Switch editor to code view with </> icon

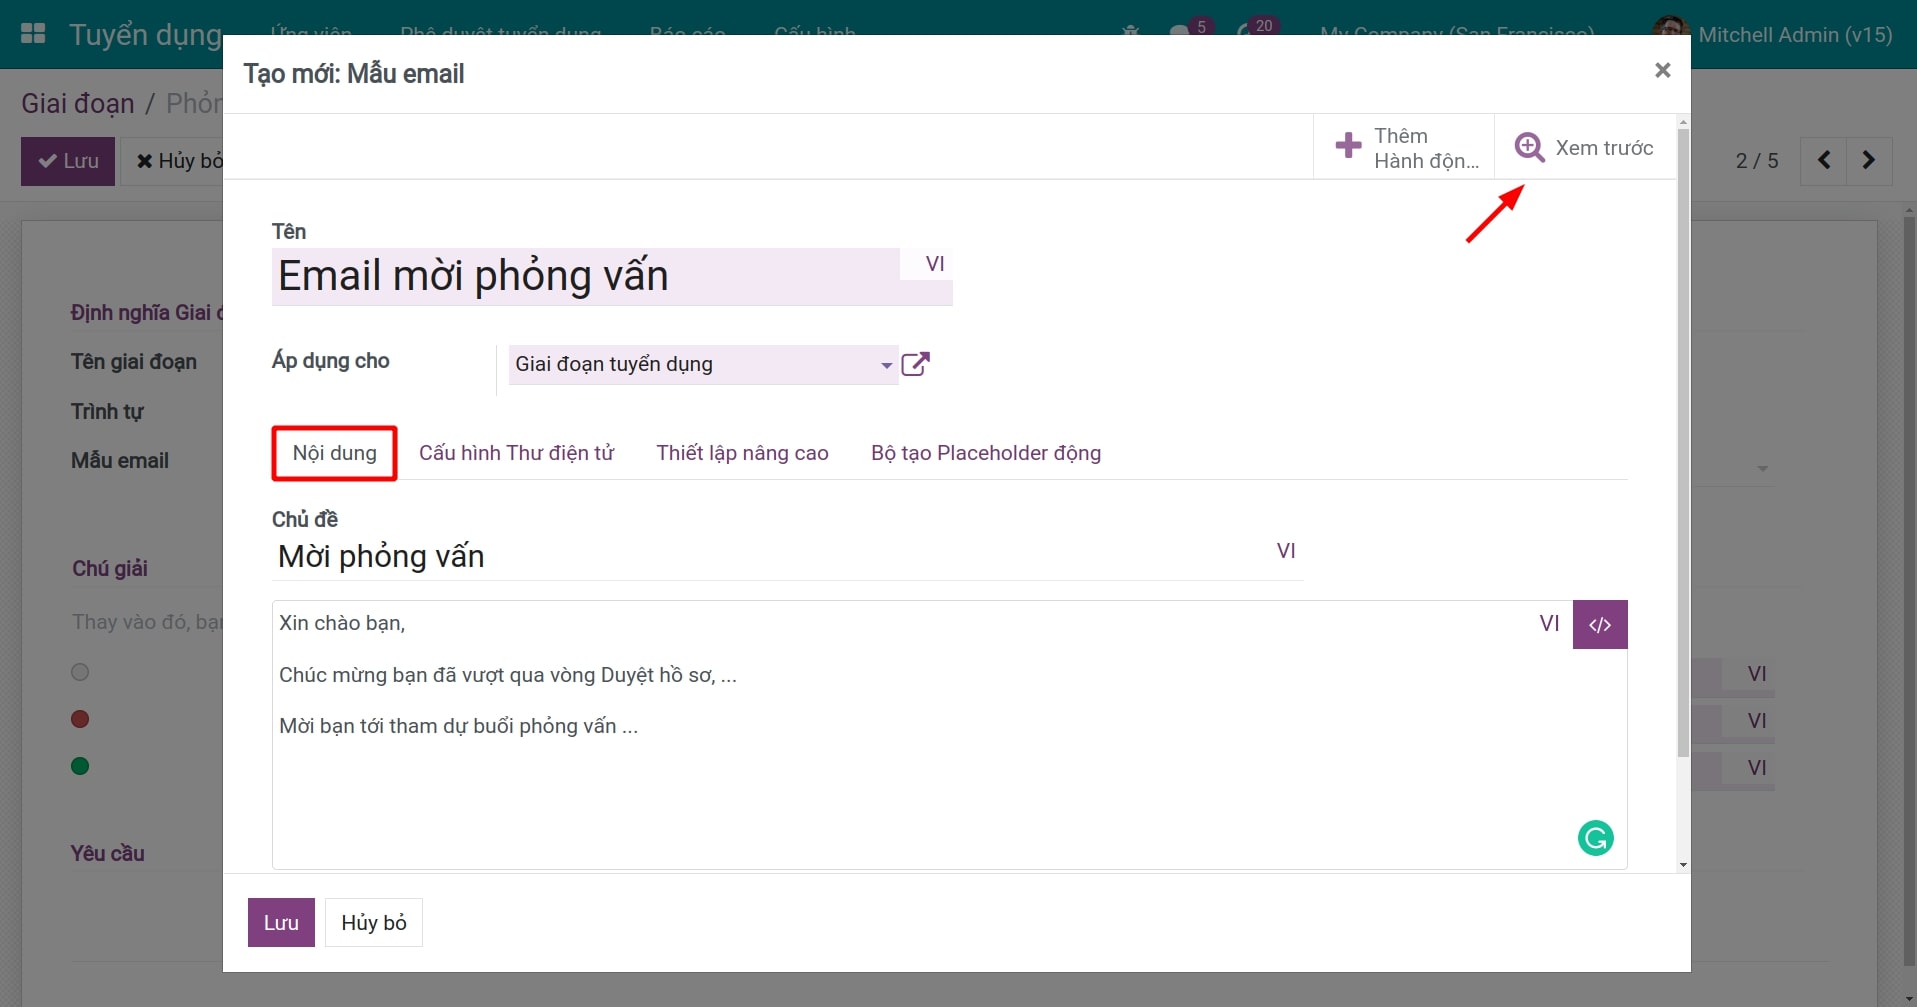tap(1599, 623)
